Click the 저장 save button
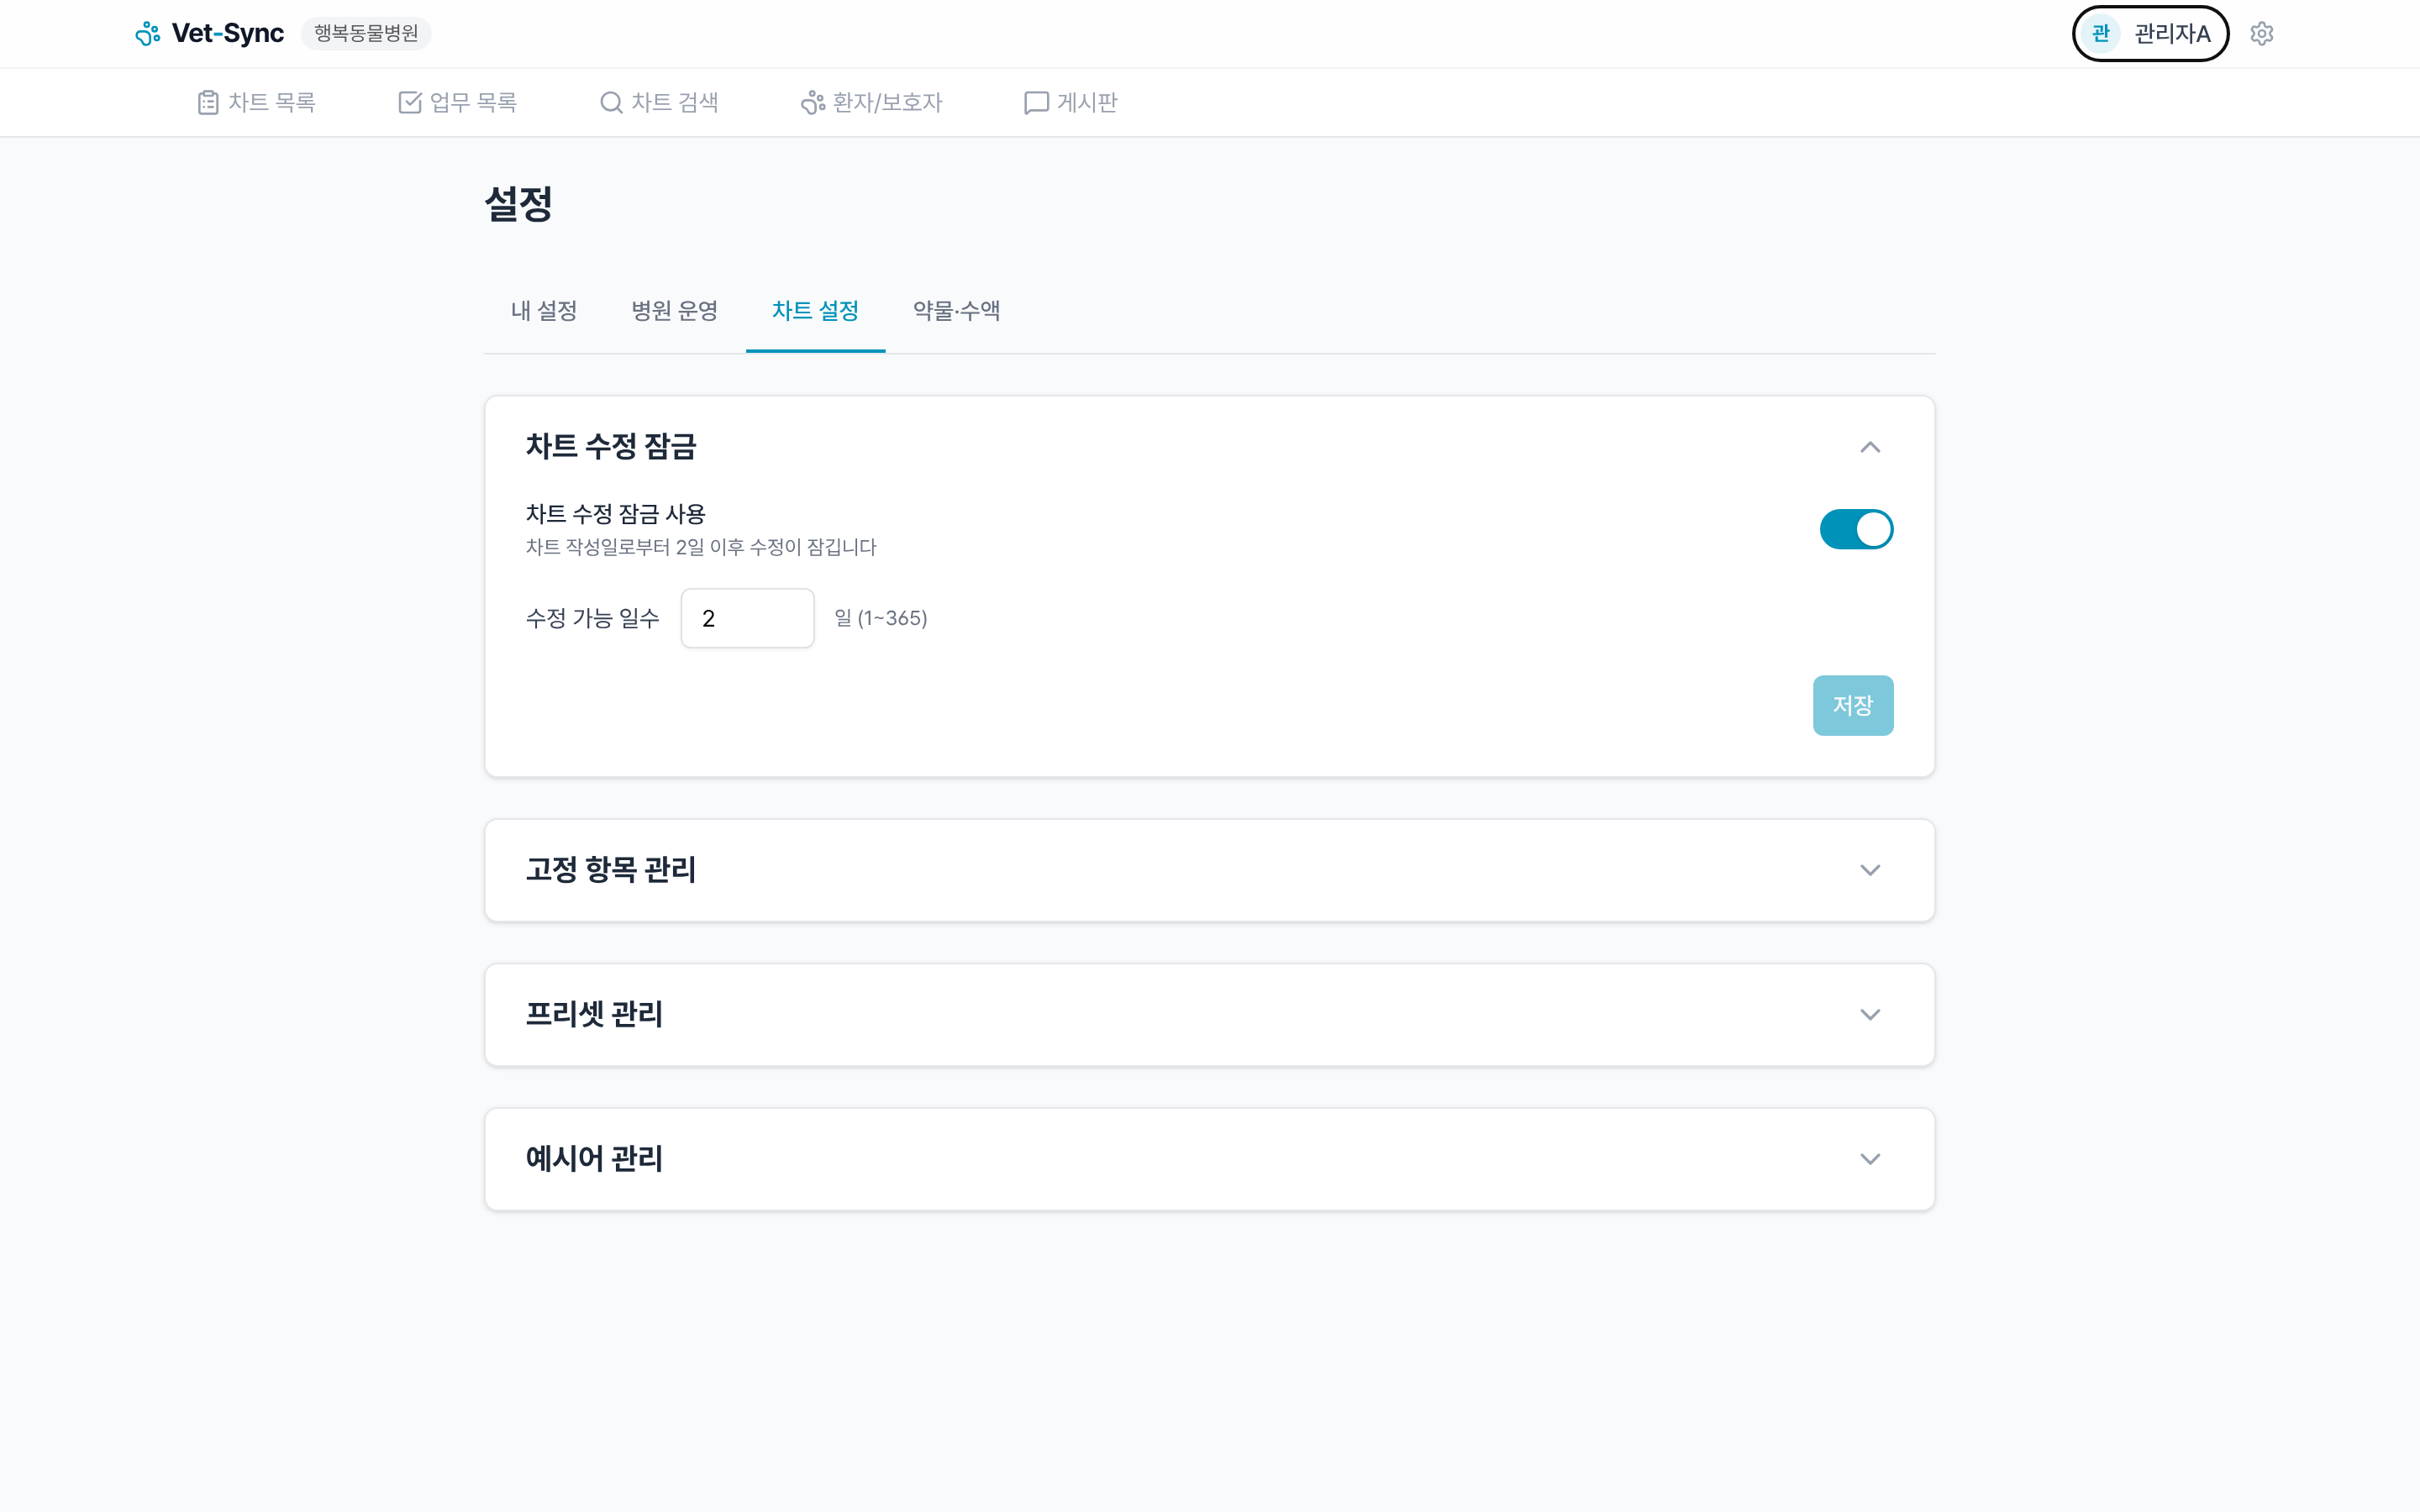 click(x=1853, y=705)
